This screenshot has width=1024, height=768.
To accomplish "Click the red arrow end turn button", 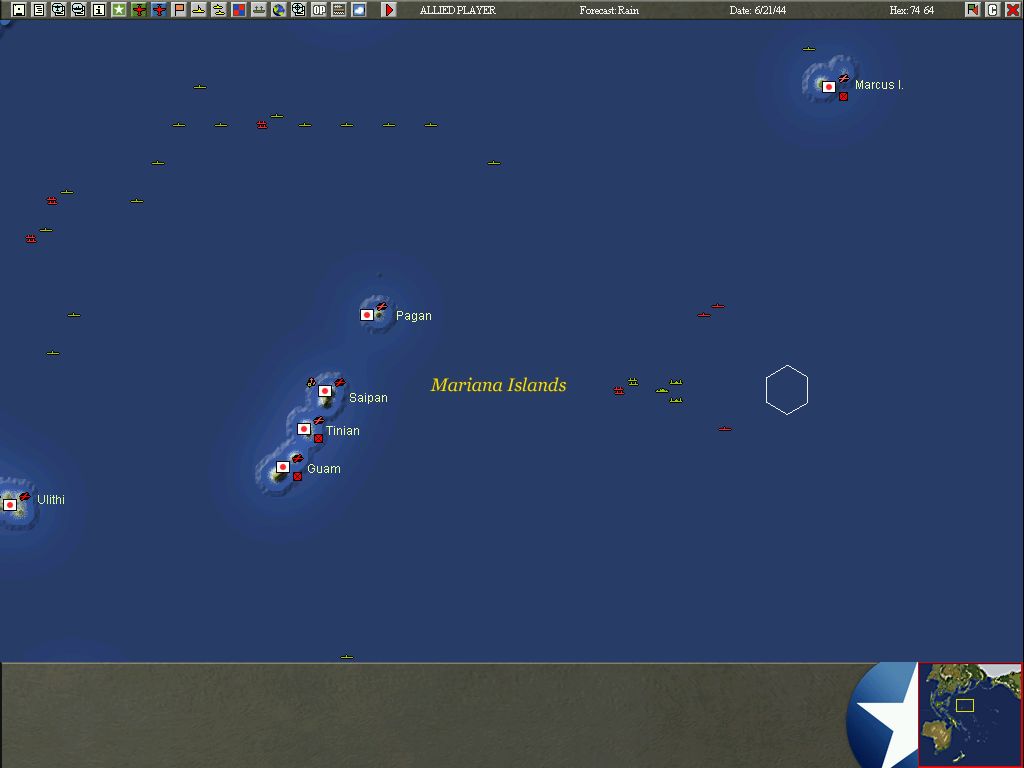I will coord(389,10).
